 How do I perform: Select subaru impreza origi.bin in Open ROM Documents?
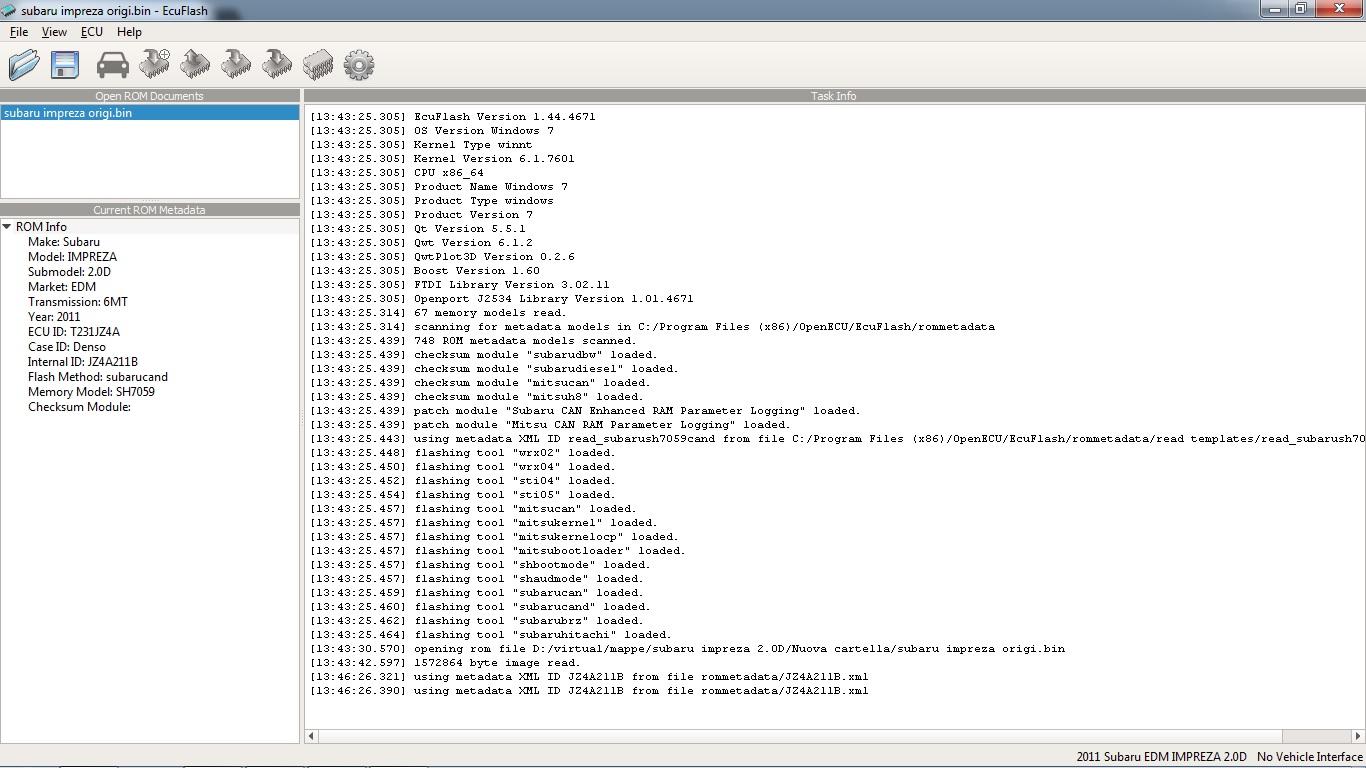point(150,113)
